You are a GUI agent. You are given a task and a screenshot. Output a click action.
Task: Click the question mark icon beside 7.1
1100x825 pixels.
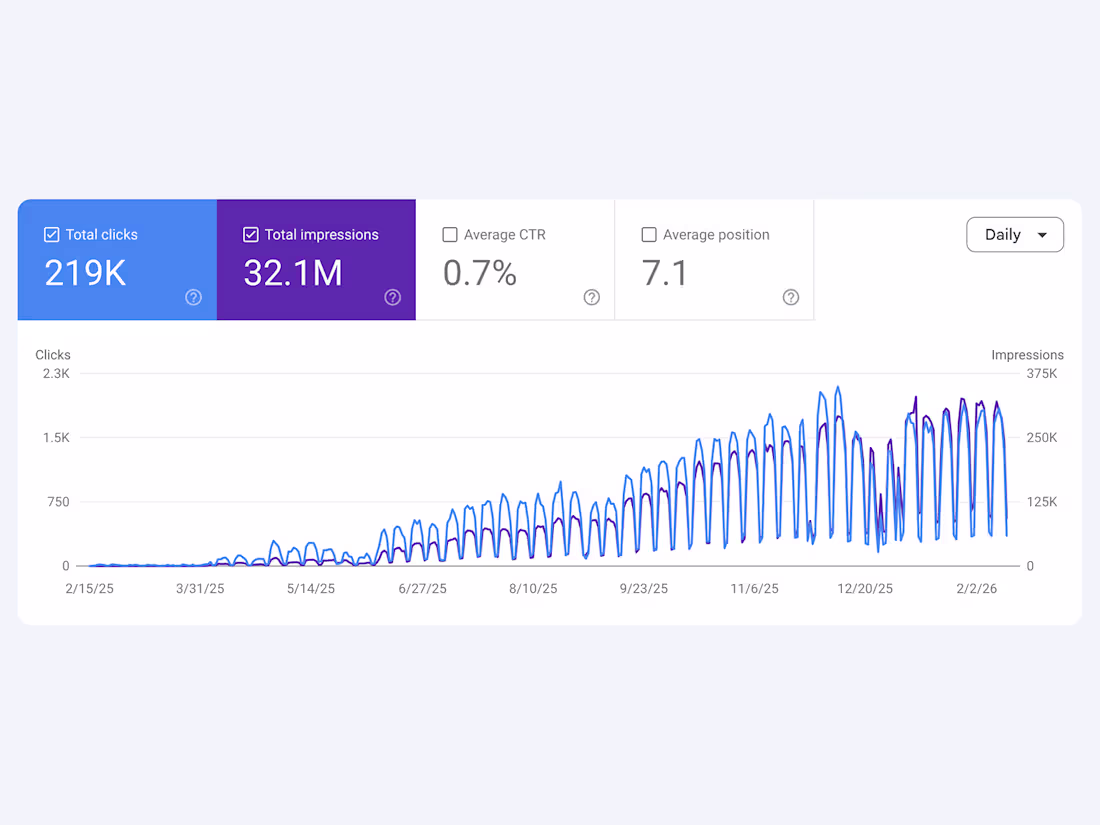pyautogui.click(x=790, y=297)
